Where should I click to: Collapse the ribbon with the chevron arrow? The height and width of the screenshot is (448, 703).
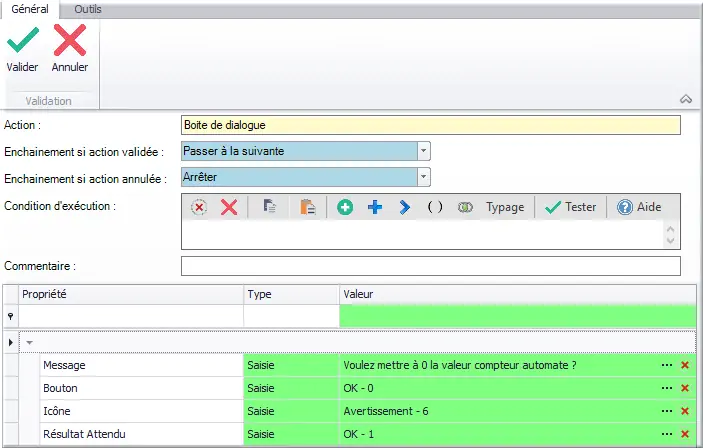686,99
